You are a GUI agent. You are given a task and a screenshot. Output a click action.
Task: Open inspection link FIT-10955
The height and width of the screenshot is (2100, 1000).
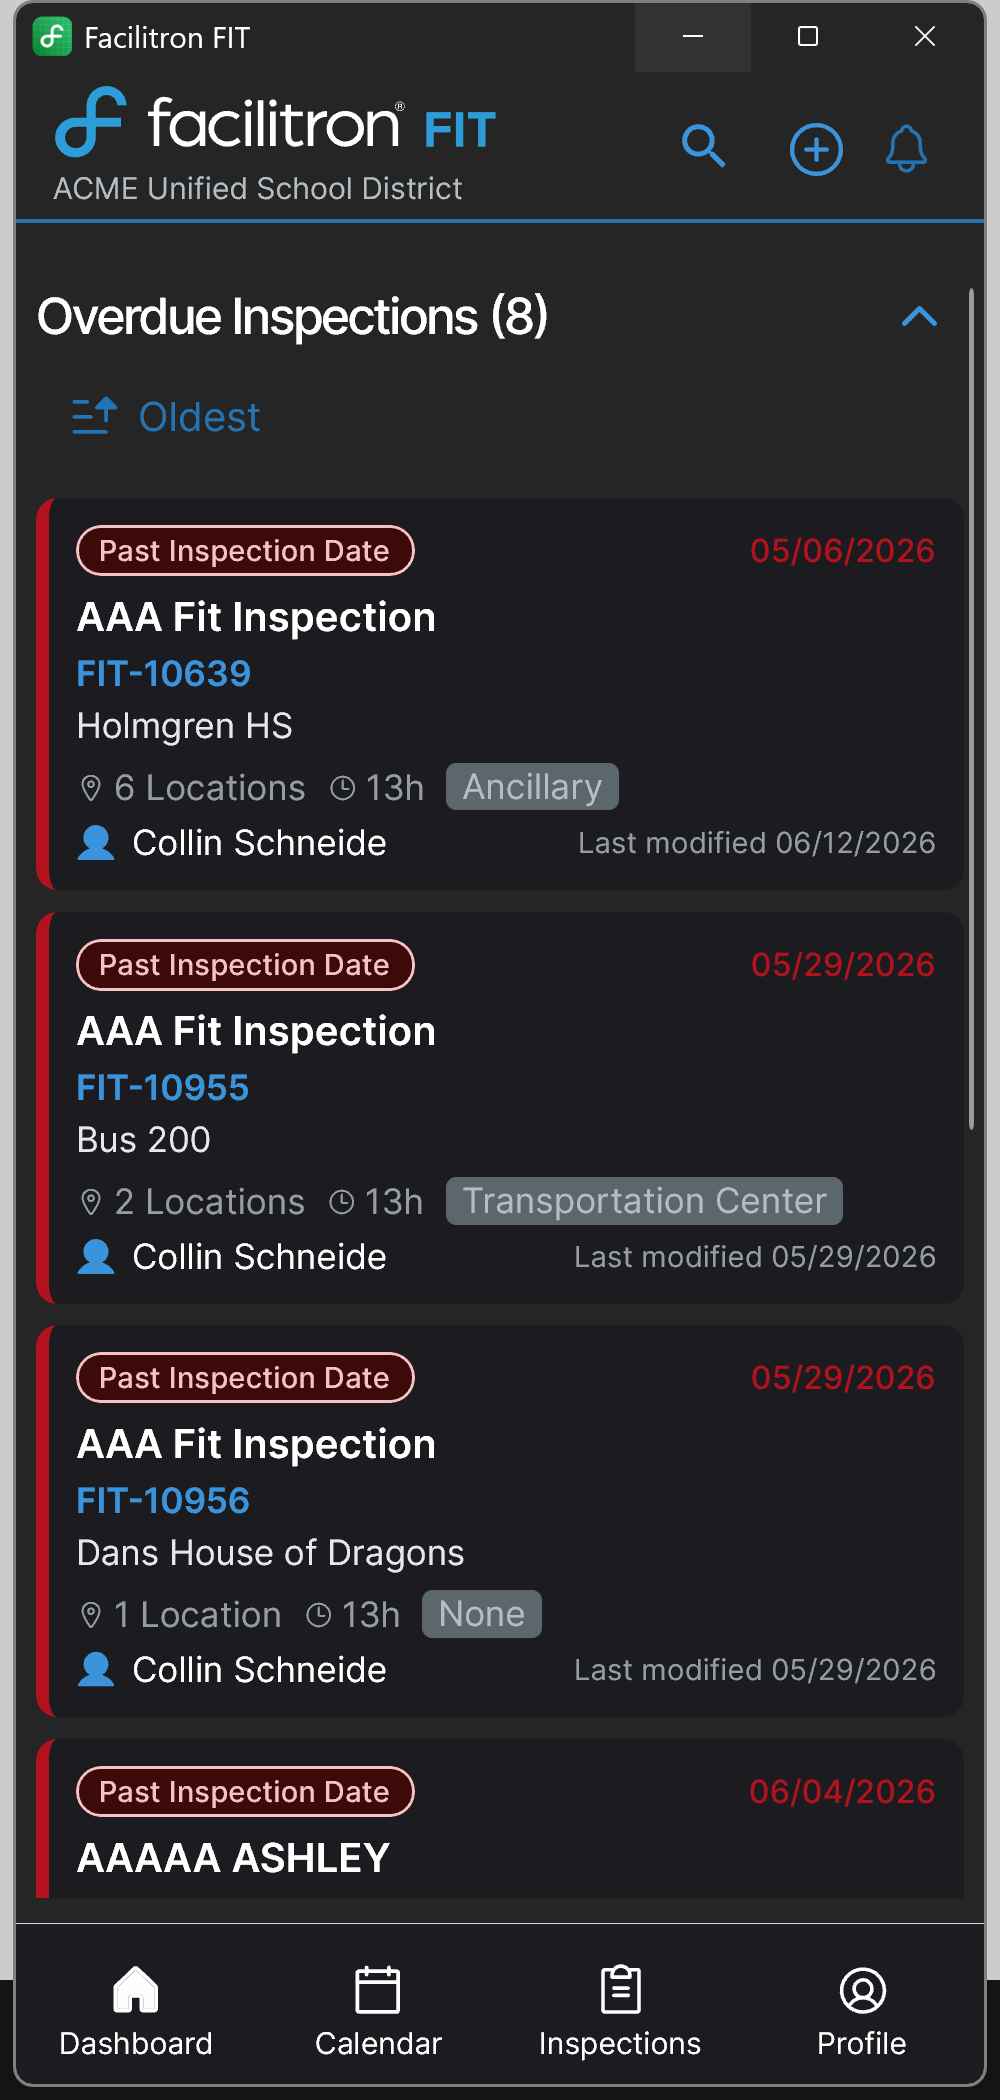point(163,1088)
